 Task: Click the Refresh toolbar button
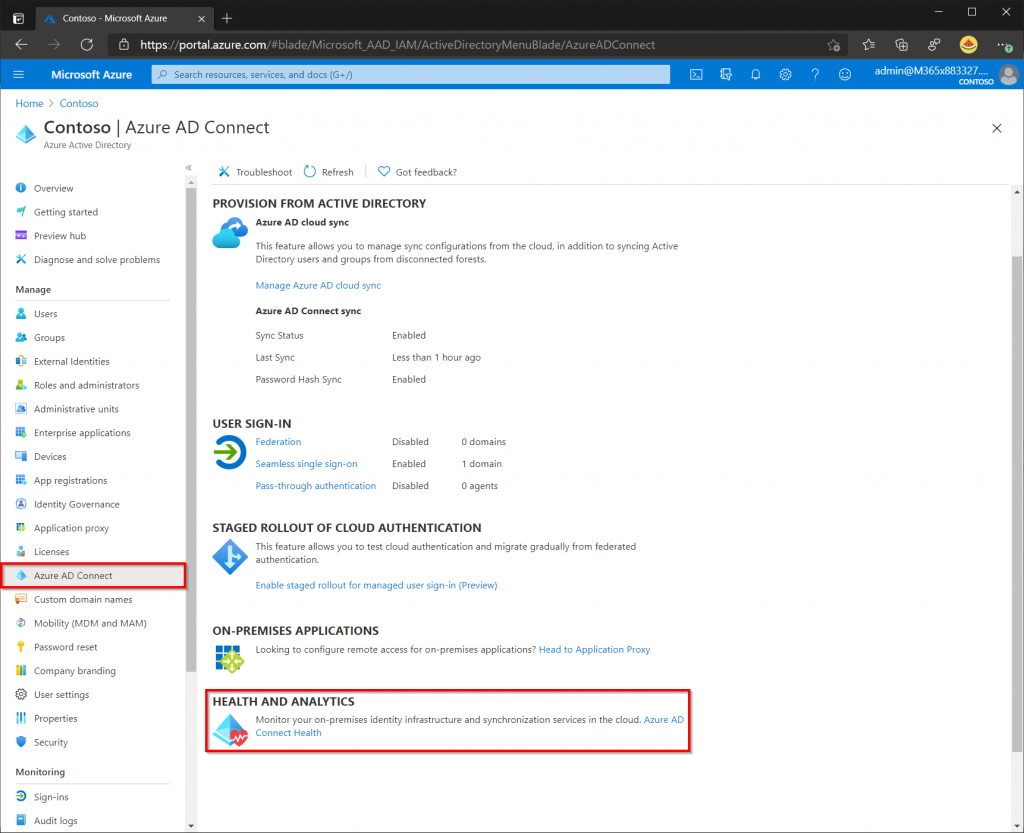pos(328,172)
